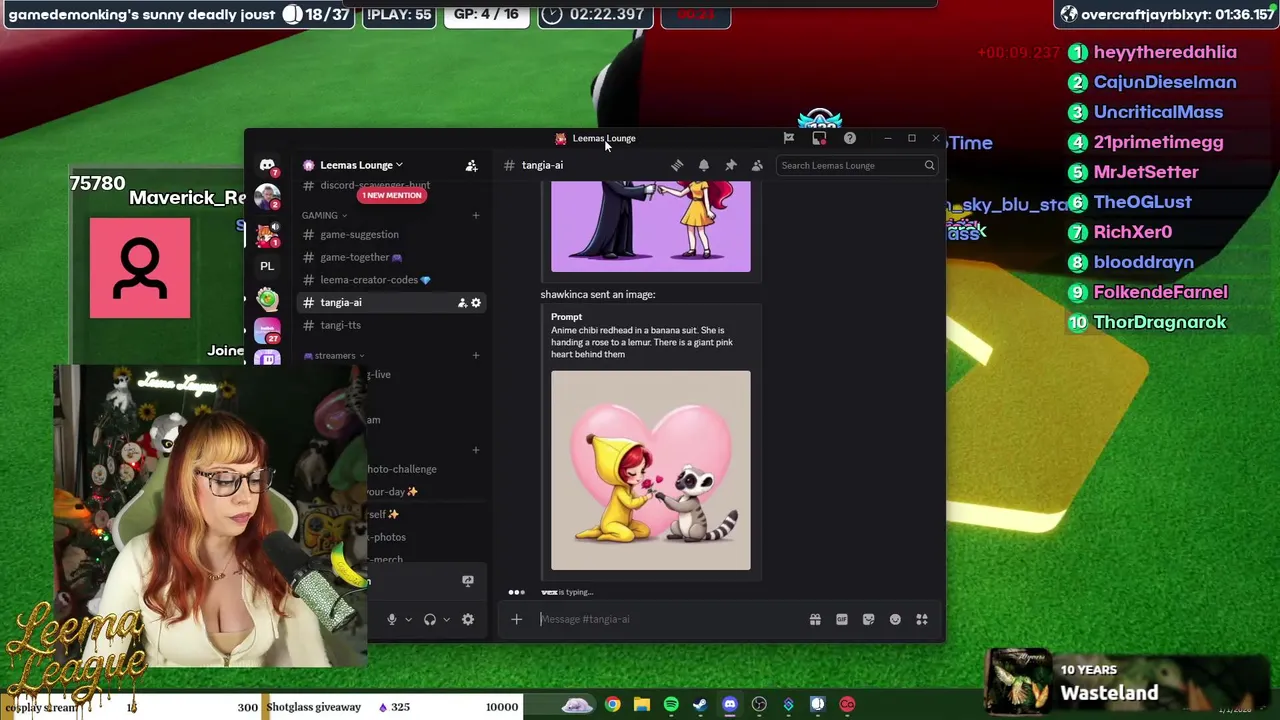
Task: Click the partly hidden photo-challenge channel
Action: click(x=401, y=469)
